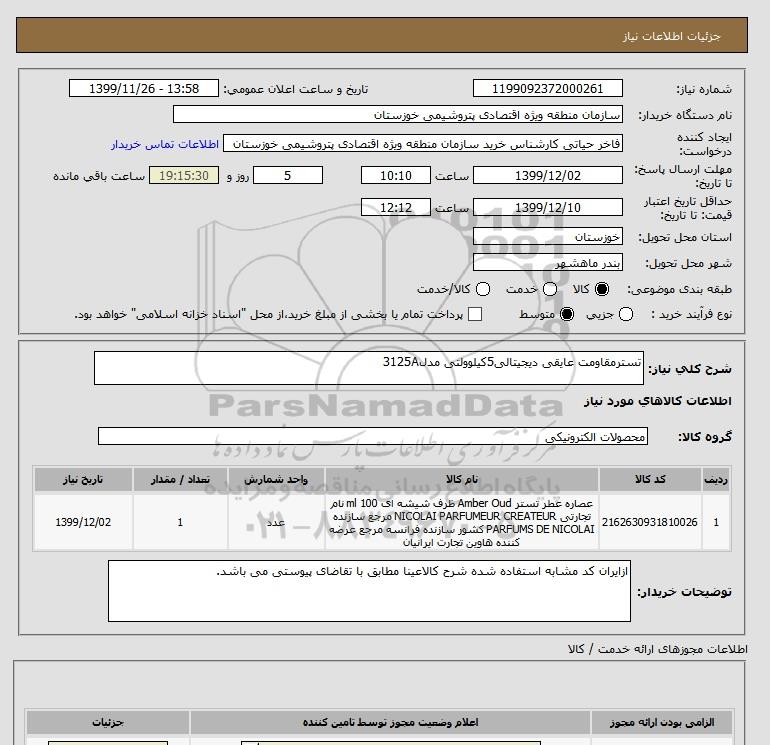Click the تاریخ نیاز column header
Image resolution: width=770 pixels, height=745 pixels.
tap(83, 479)
